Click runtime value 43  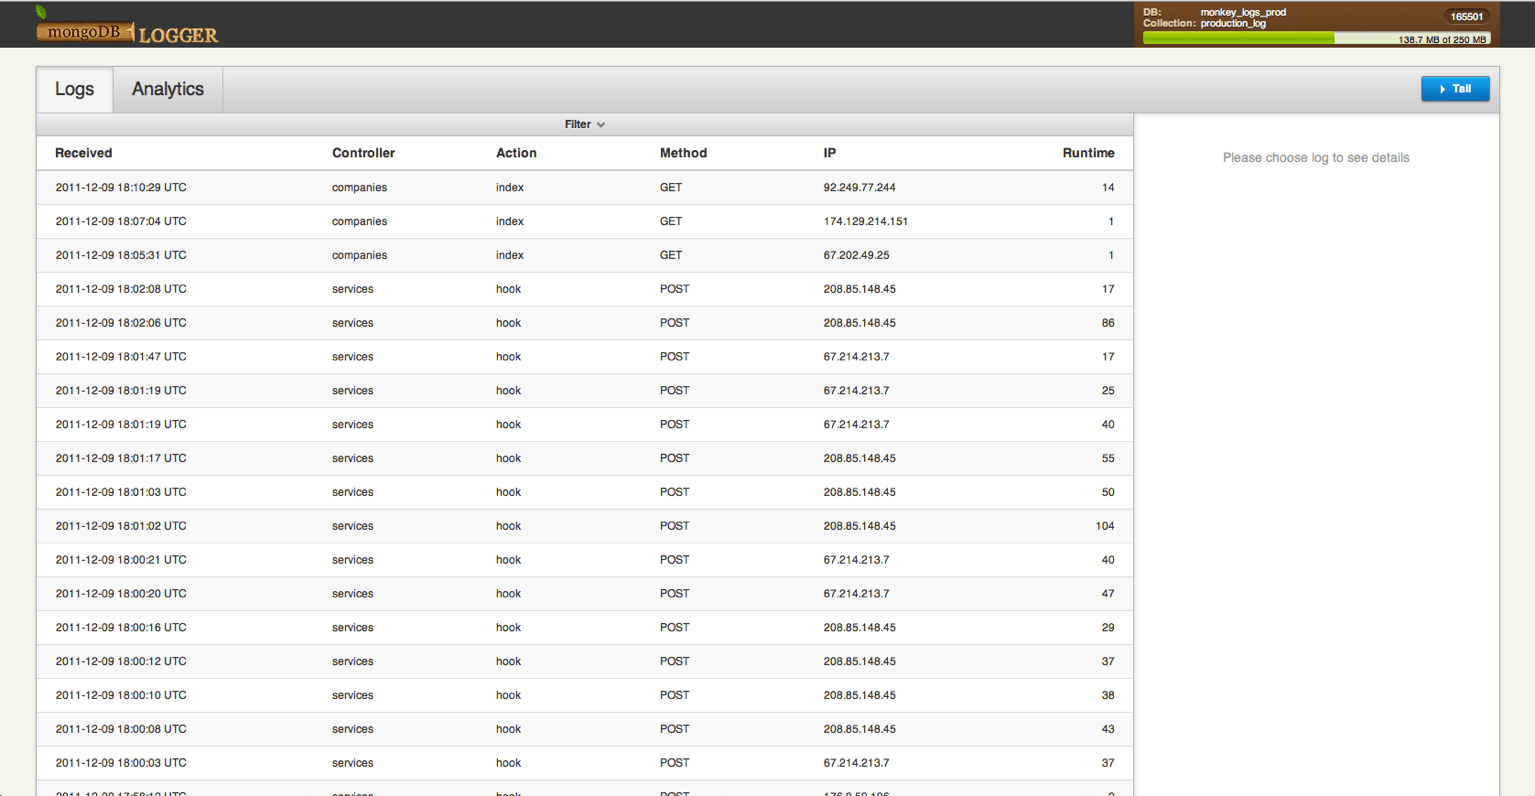coord(1108,729)
